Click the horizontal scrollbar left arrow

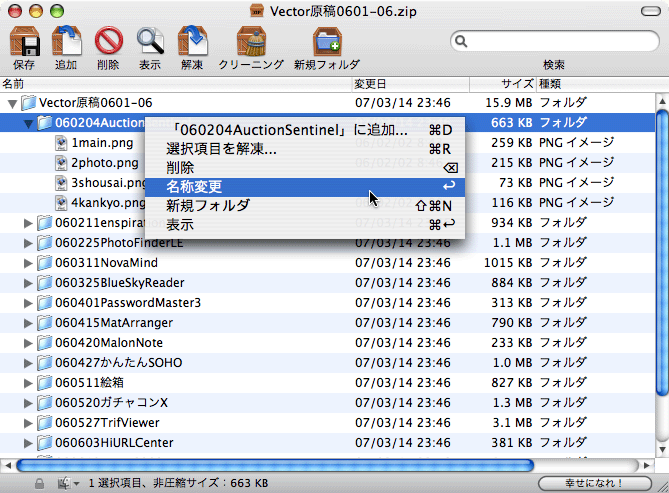point(7,465)
